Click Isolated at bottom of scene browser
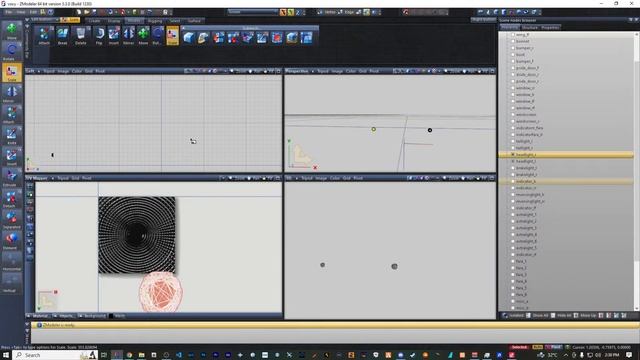640x360 pixels. click(513, 316)
